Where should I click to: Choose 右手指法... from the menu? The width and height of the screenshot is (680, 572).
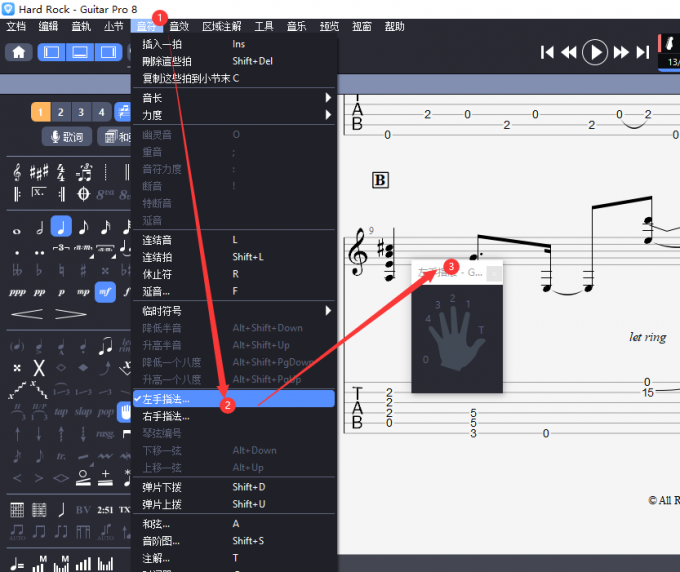pyautogui.click(x=166, y=416)
